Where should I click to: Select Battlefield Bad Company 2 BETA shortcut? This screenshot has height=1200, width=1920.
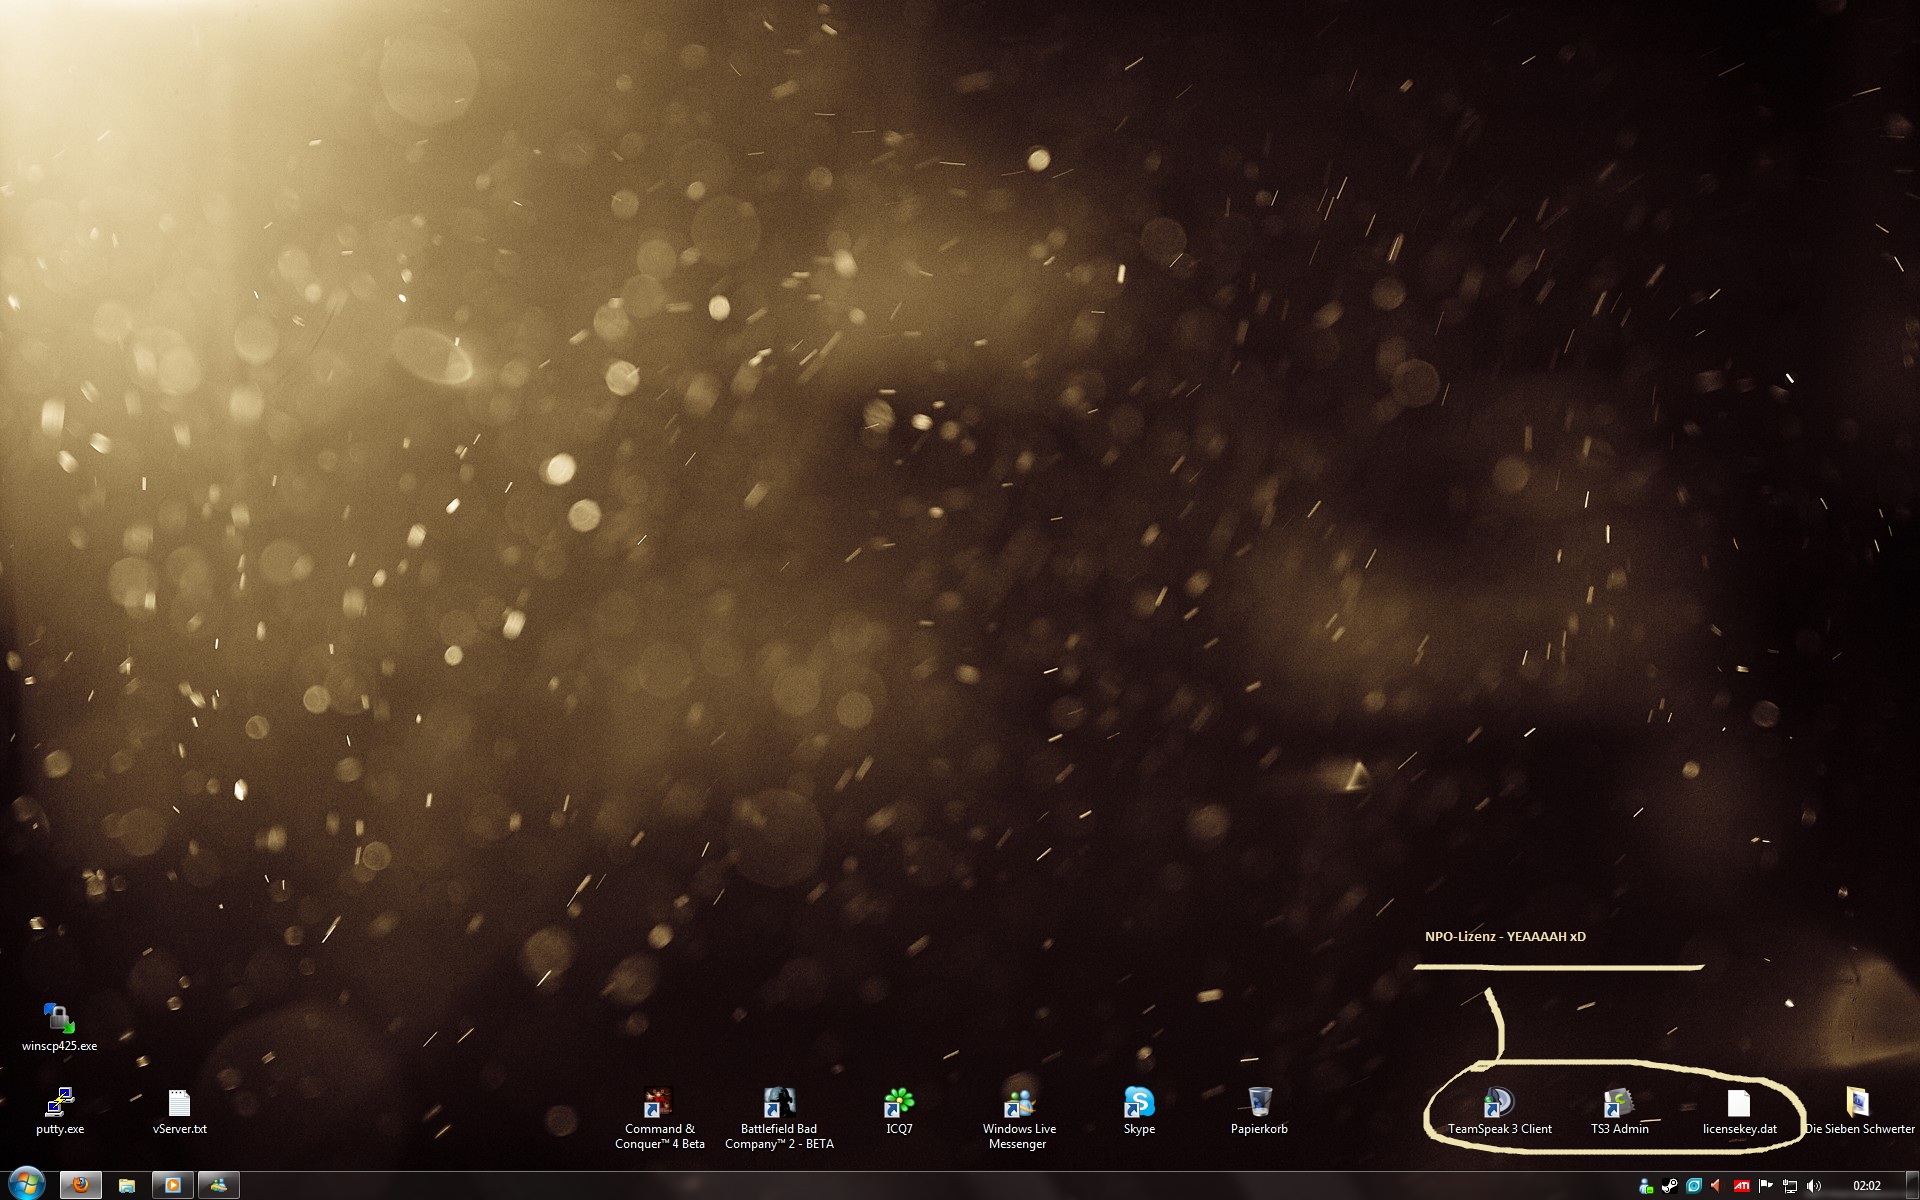tap(779, 1102)
